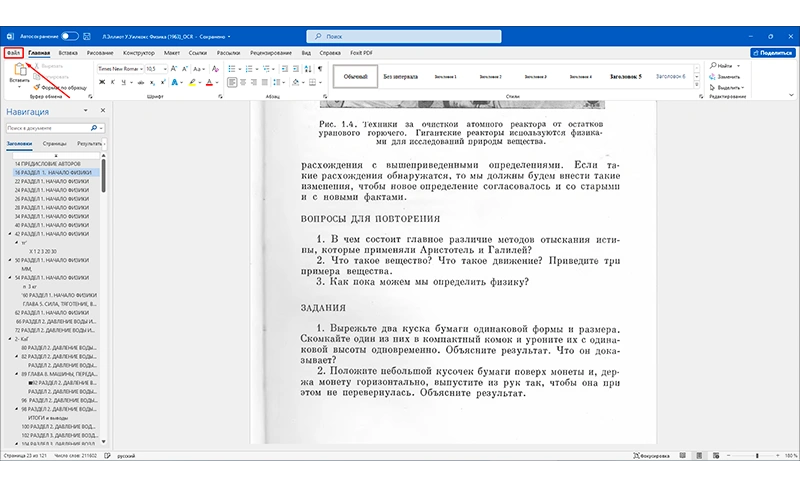
Task: Click the sort icon
Action: click(x=308, y=68)
